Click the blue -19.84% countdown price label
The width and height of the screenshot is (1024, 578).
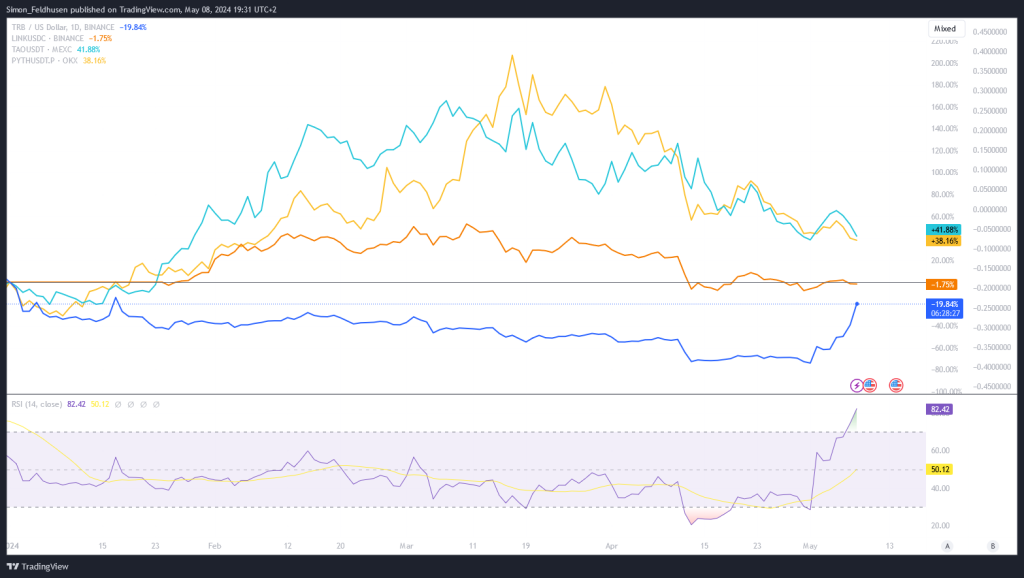[944, 308]
